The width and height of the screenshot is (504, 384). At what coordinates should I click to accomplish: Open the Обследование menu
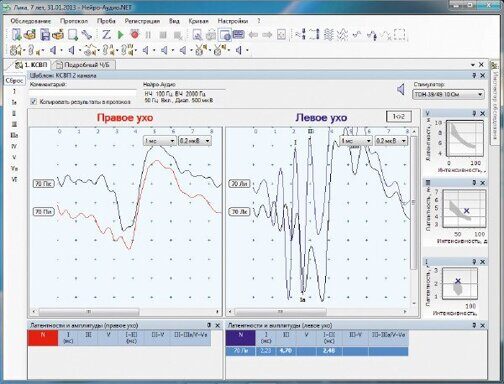[x=31, y=21]
